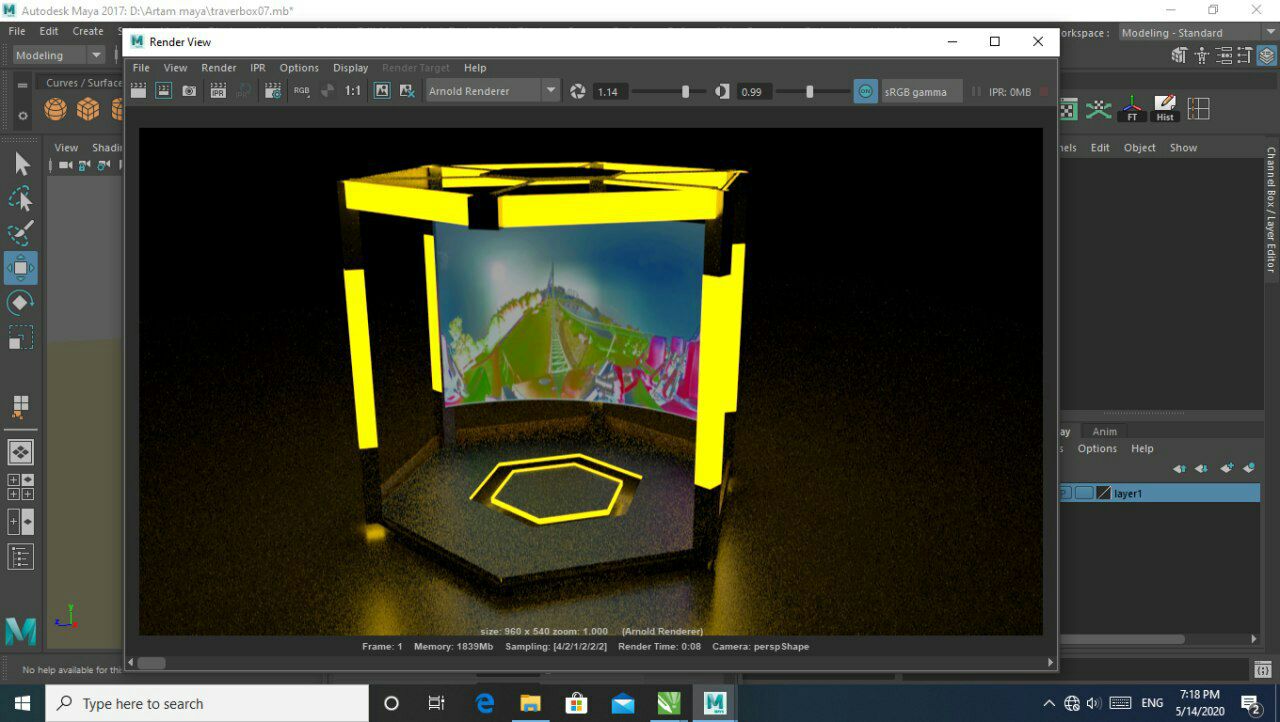Switch to single perspective view layout

[x=21, y=452]
